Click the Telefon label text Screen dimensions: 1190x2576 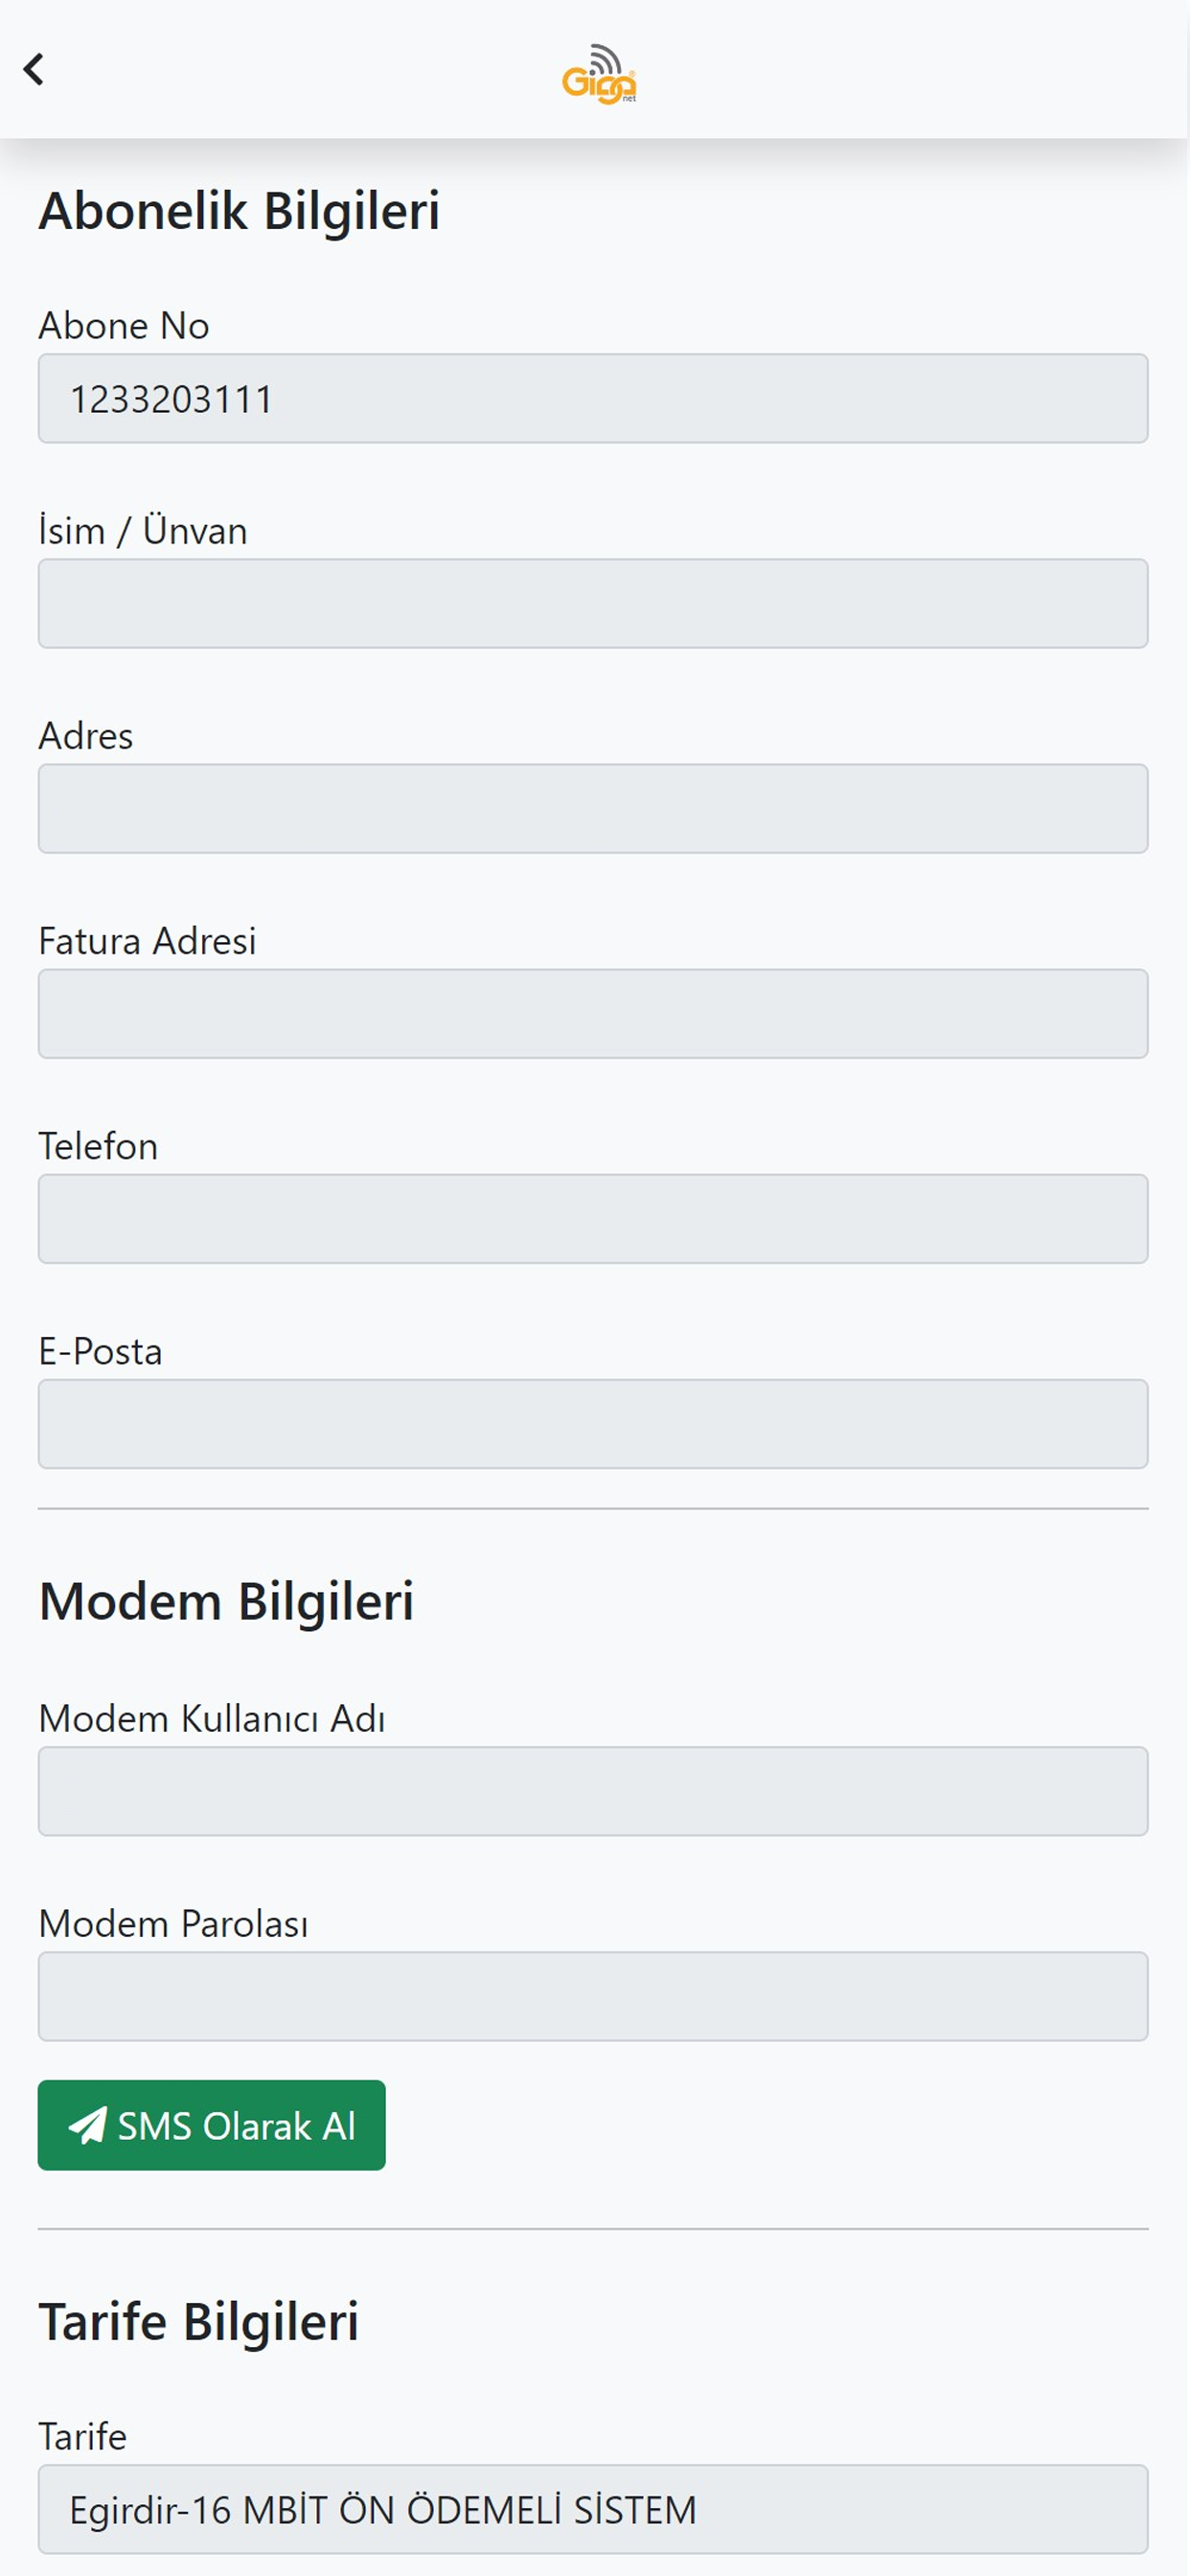[x=98, y=1146]
